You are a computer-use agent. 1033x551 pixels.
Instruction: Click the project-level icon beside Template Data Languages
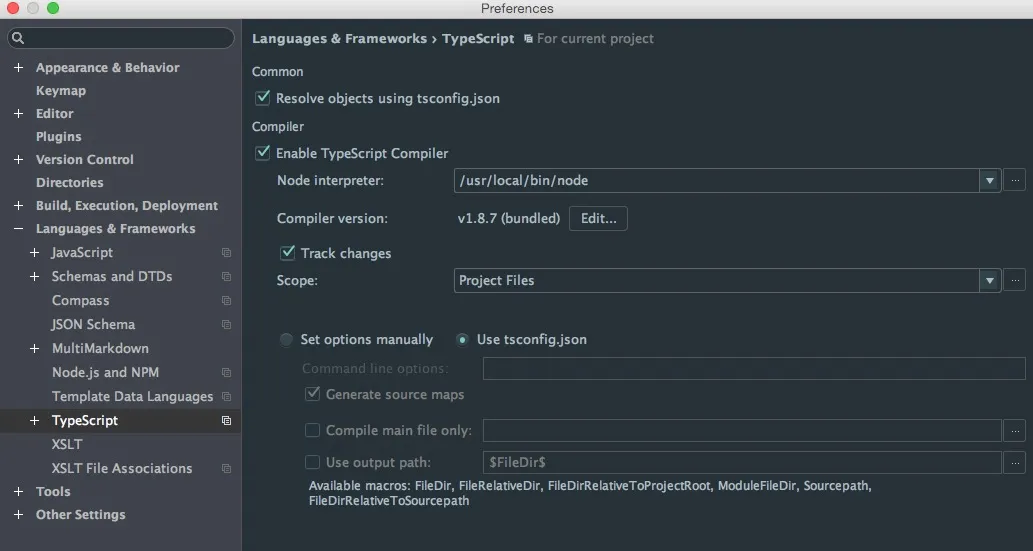[x=226, y=397]
